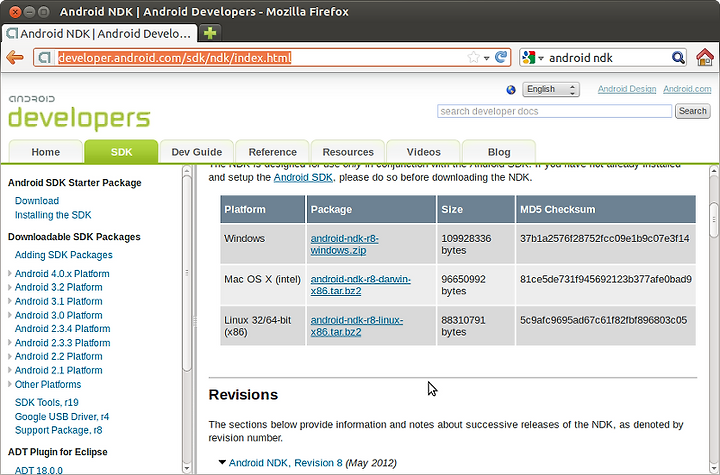Open the English language dropdown
The height and width of the screenshot is (475, 720).
point(551,89)
